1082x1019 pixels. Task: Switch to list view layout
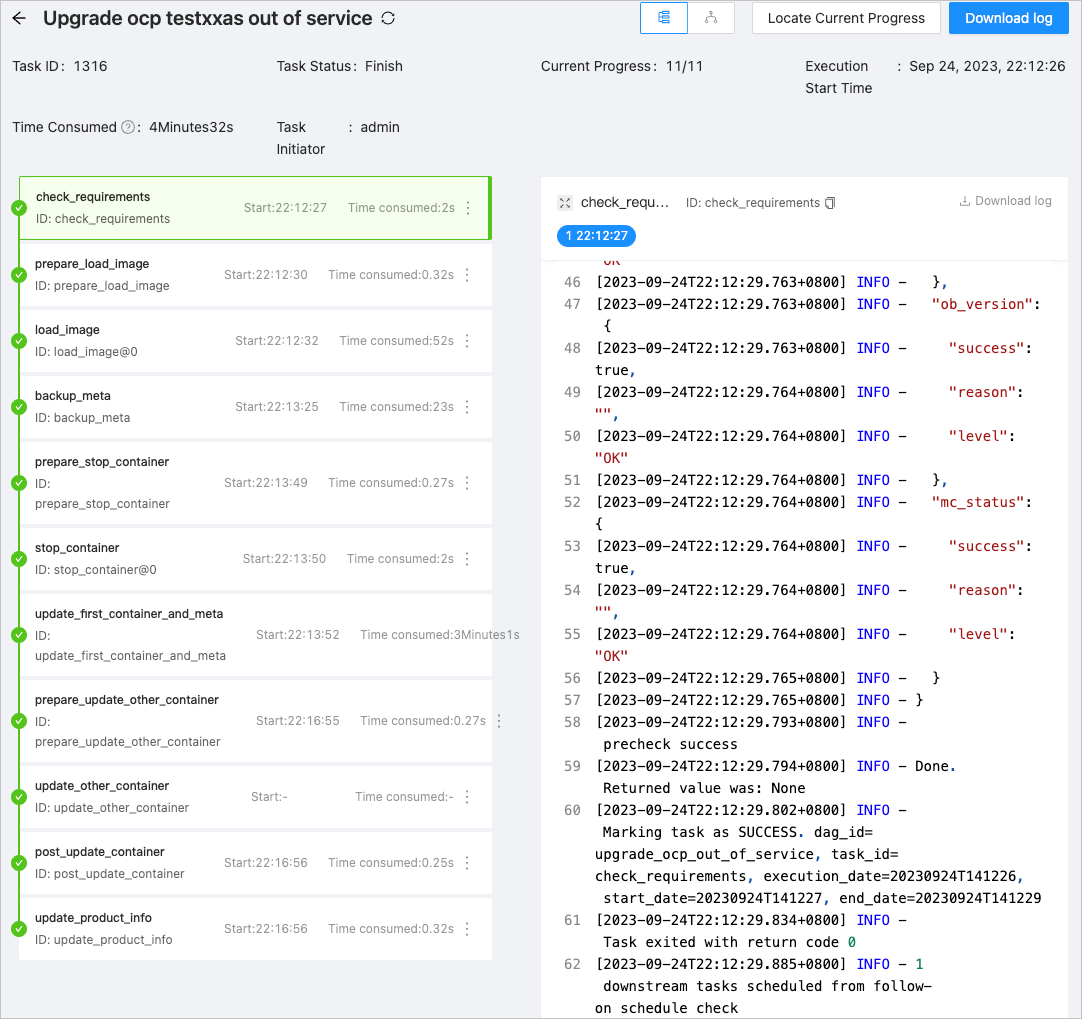click(x=664, y=18)
